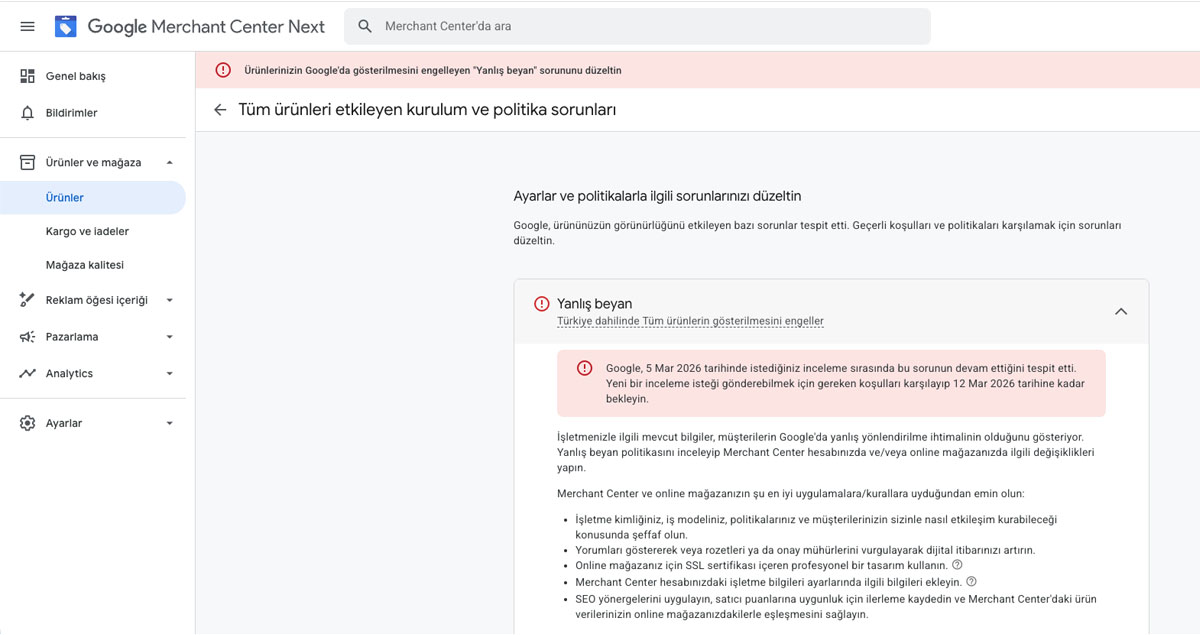This screenshot has width=1200, height=635.
Task: Click the Analytics chart icon
Action: point(28,373)
